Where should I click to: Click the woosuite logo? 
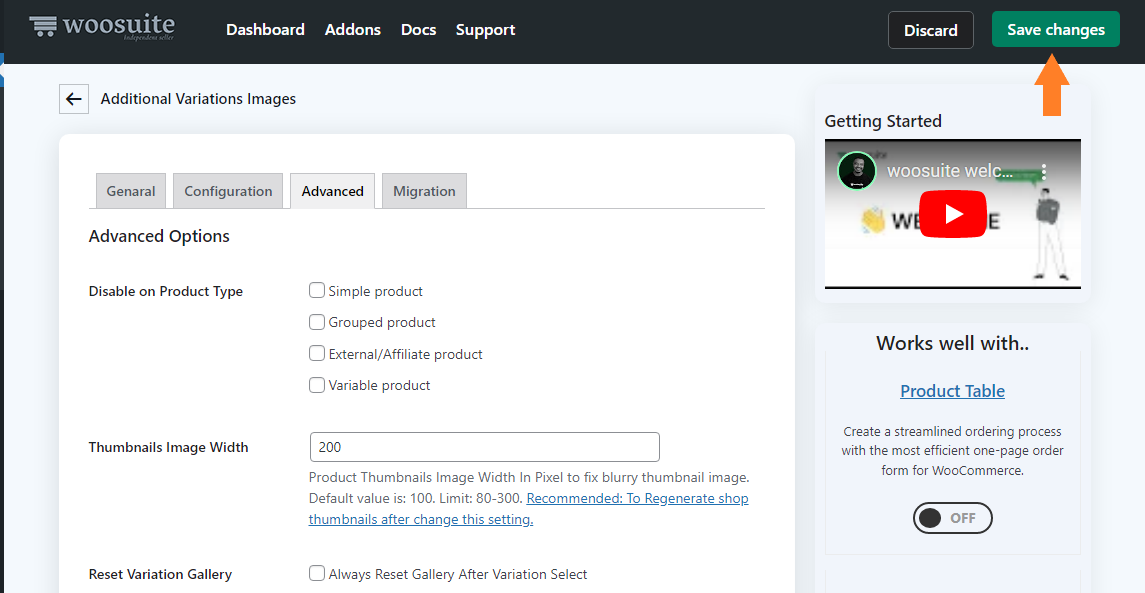[102, 27]
